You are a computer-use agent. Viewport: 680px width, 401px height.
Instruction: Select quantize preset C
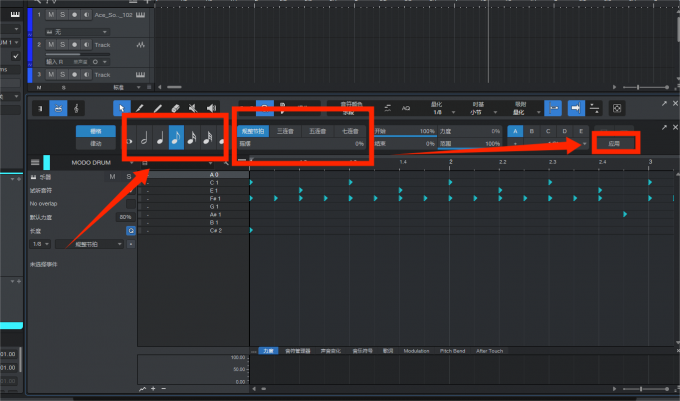pyautogui.click(x=548, y=131)
